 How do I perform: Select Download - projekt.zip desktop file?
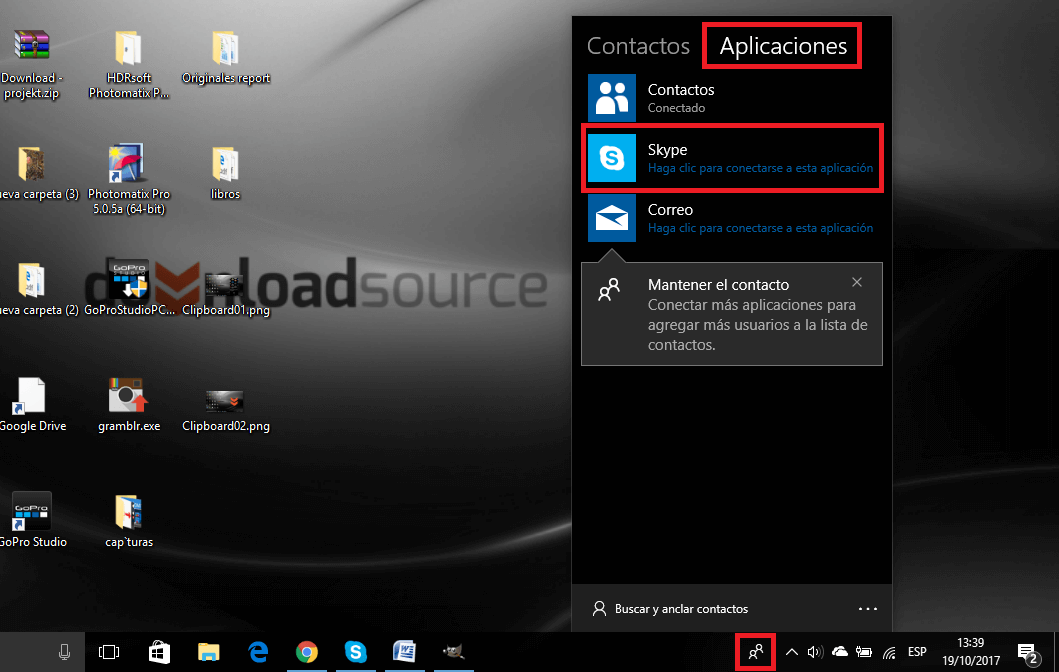32,64
